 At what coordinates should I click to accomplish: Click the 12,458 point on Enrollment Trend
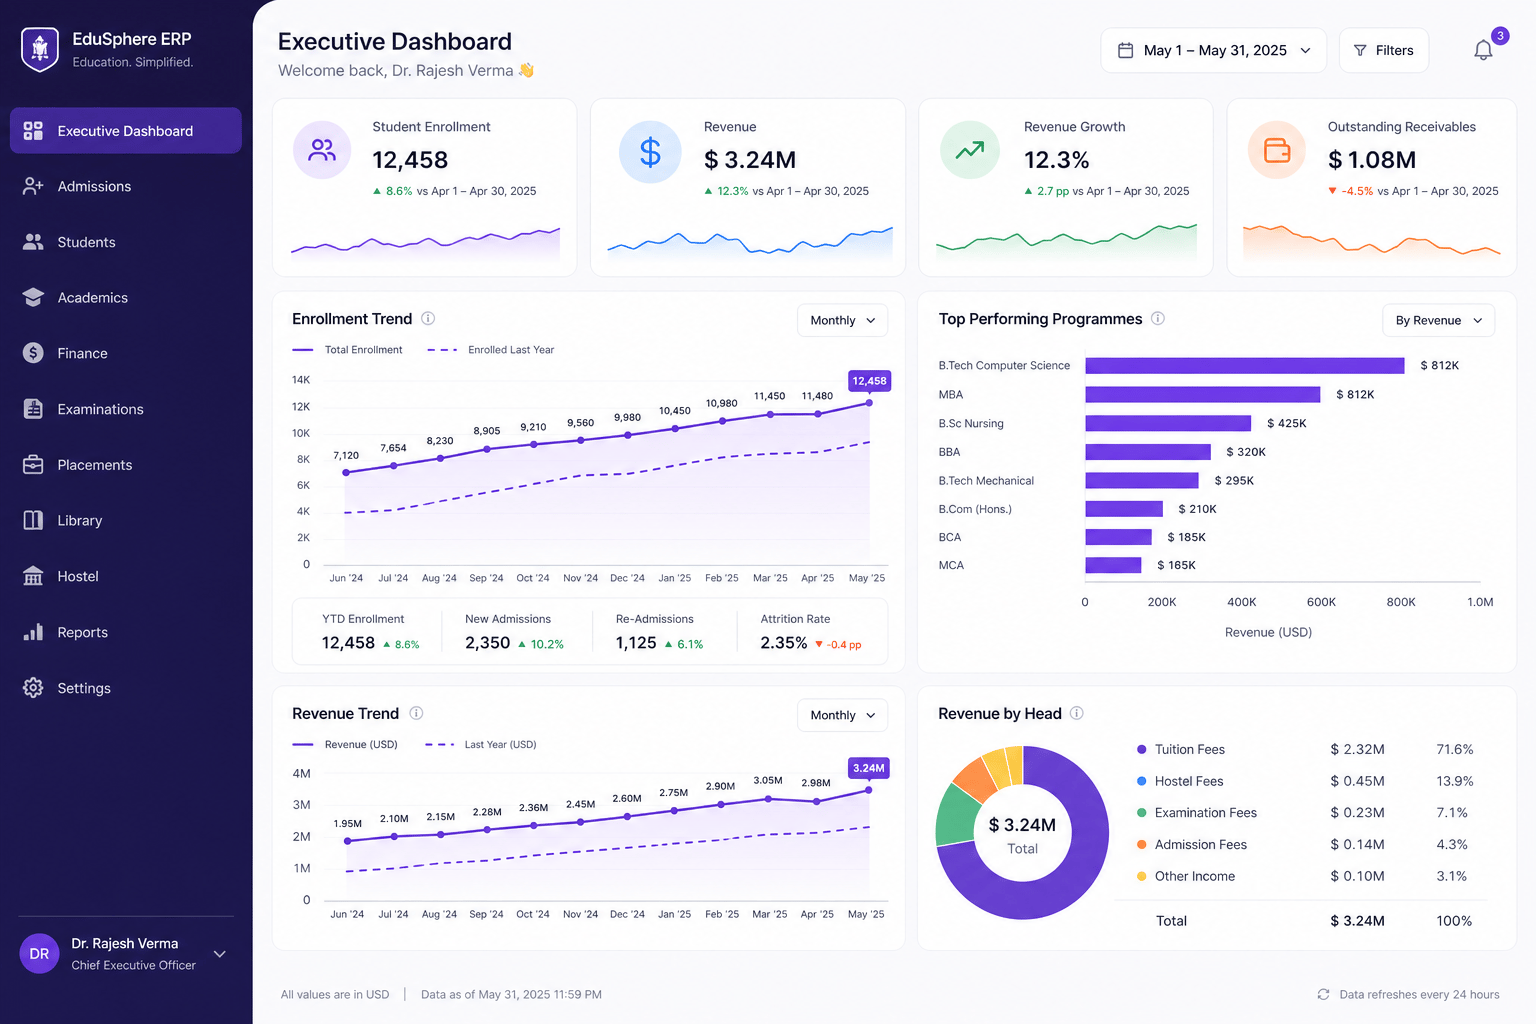pyautogui.click(x=869, y=403)
